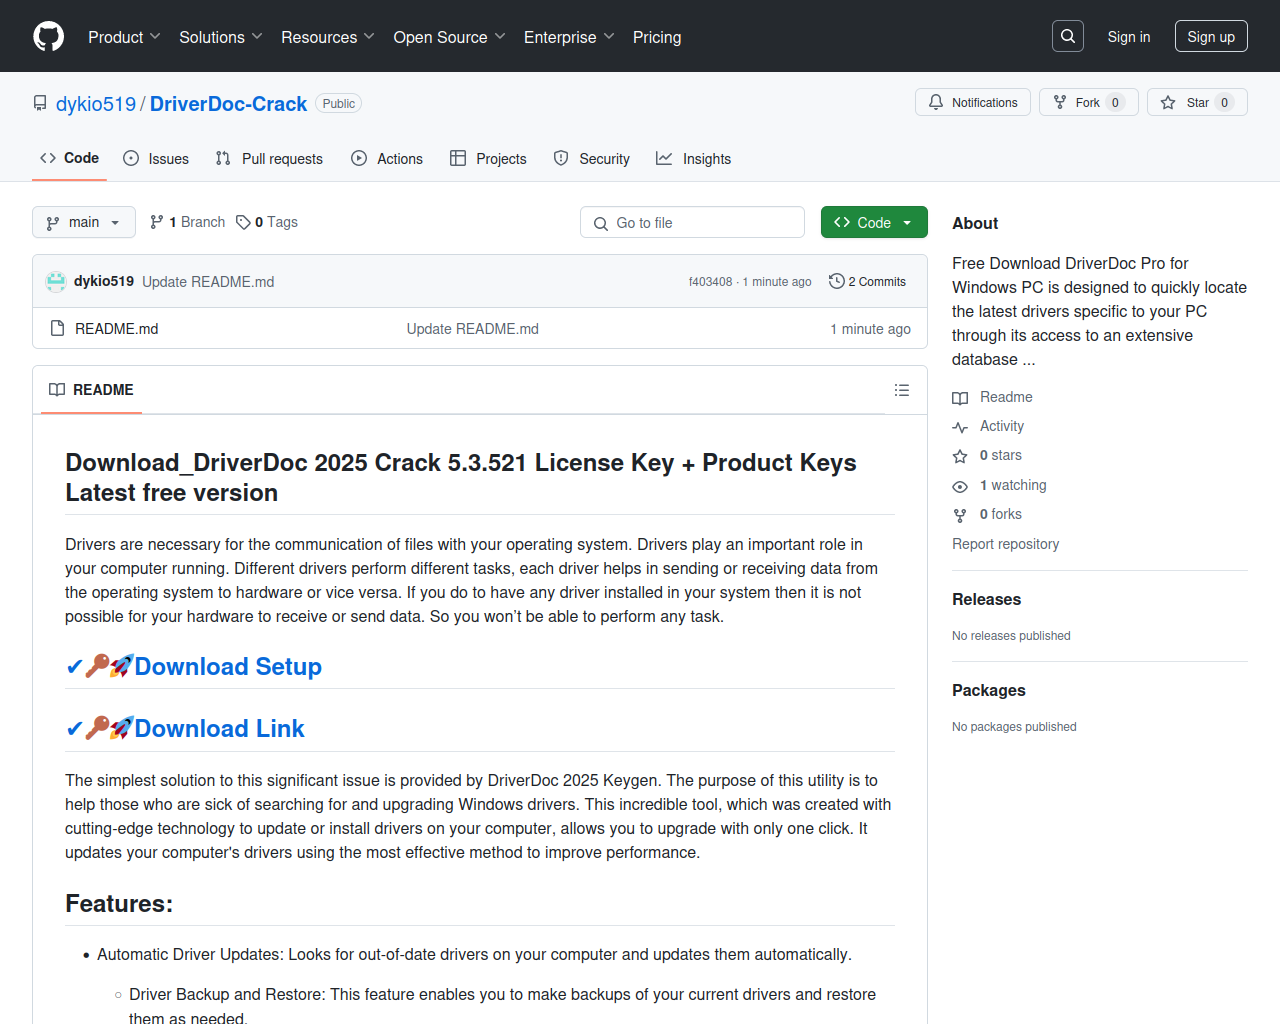Click the 1 watching link text
This screenshot has width=1280, height=1024.
click(1013, 485)
